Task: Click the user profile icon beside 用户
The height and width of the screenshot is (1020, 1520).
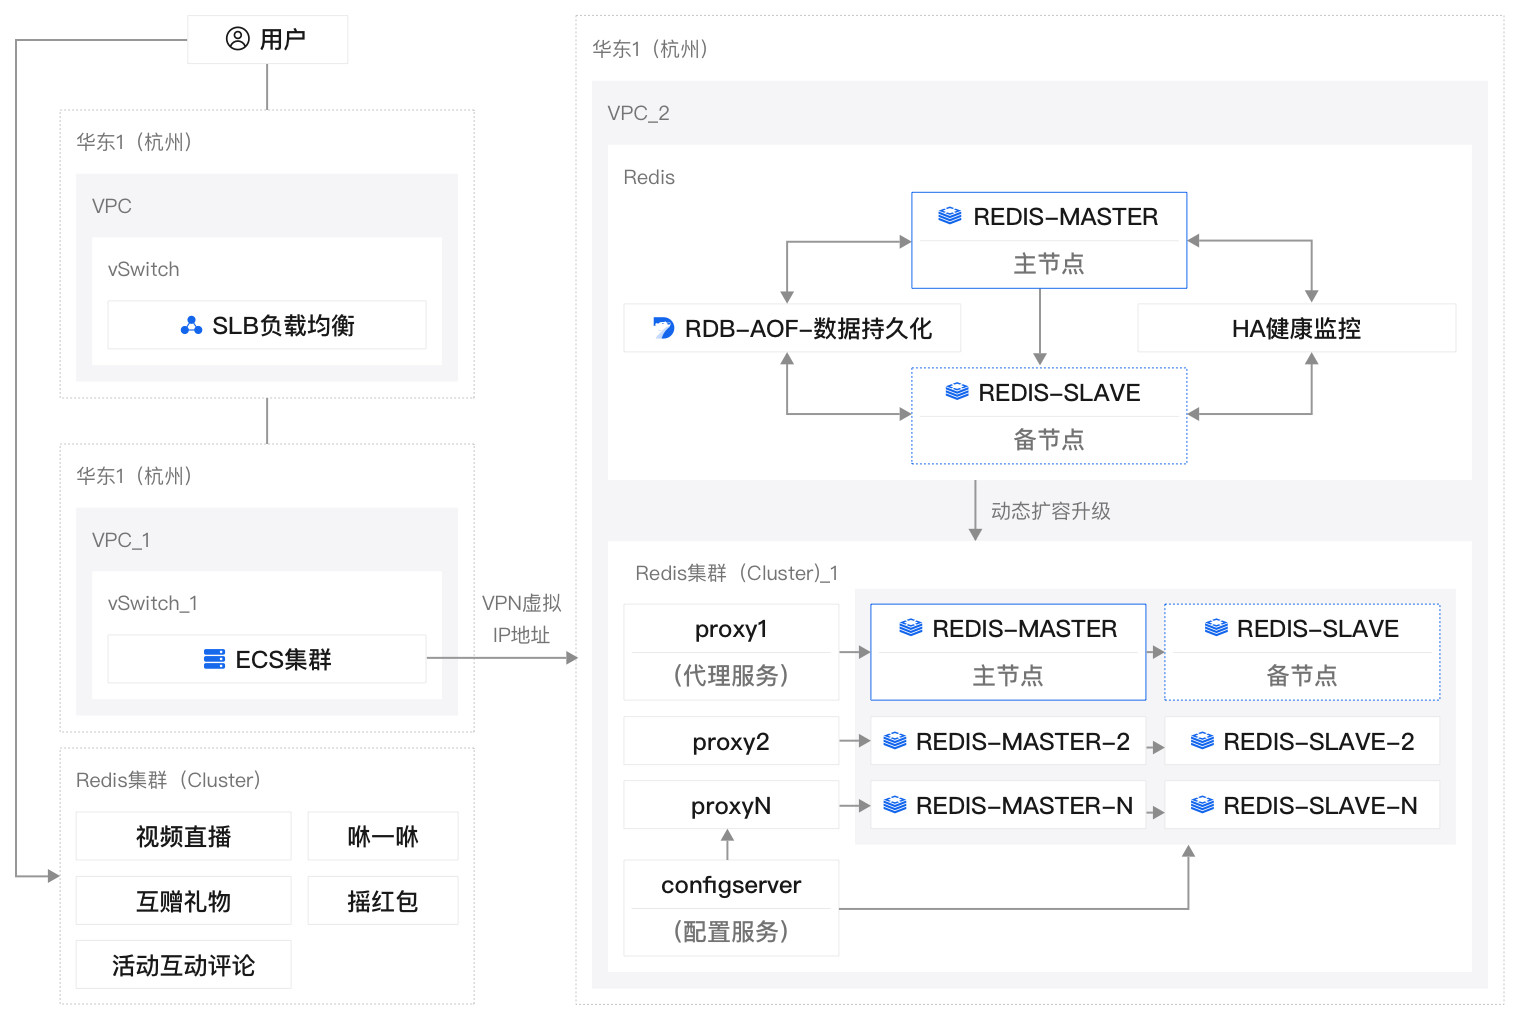Action: (237, 39)
